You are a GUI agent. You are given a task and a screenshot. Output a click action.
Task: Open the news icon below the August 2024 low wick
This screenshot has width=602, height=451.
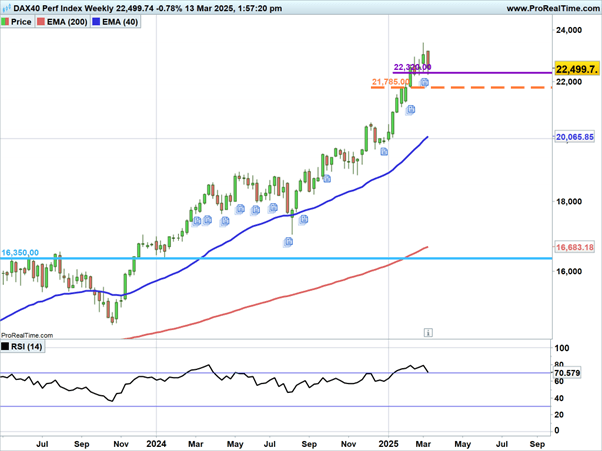click(288, 242)
